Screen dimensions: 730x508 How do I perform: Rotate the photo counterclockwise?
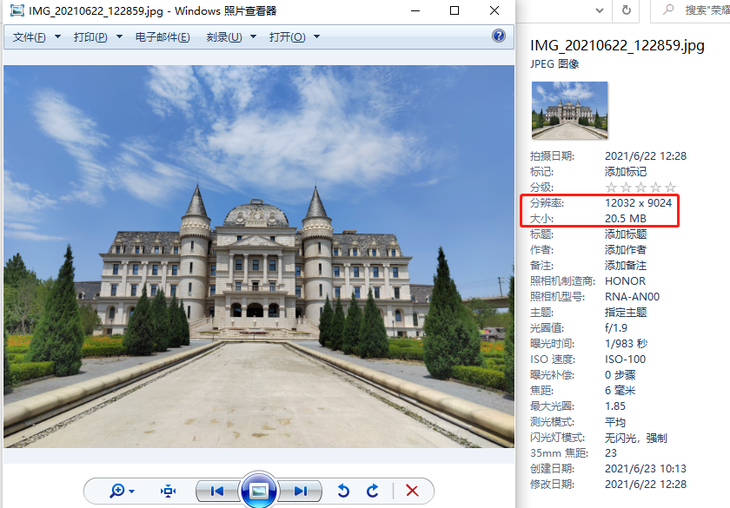[343, 490]
